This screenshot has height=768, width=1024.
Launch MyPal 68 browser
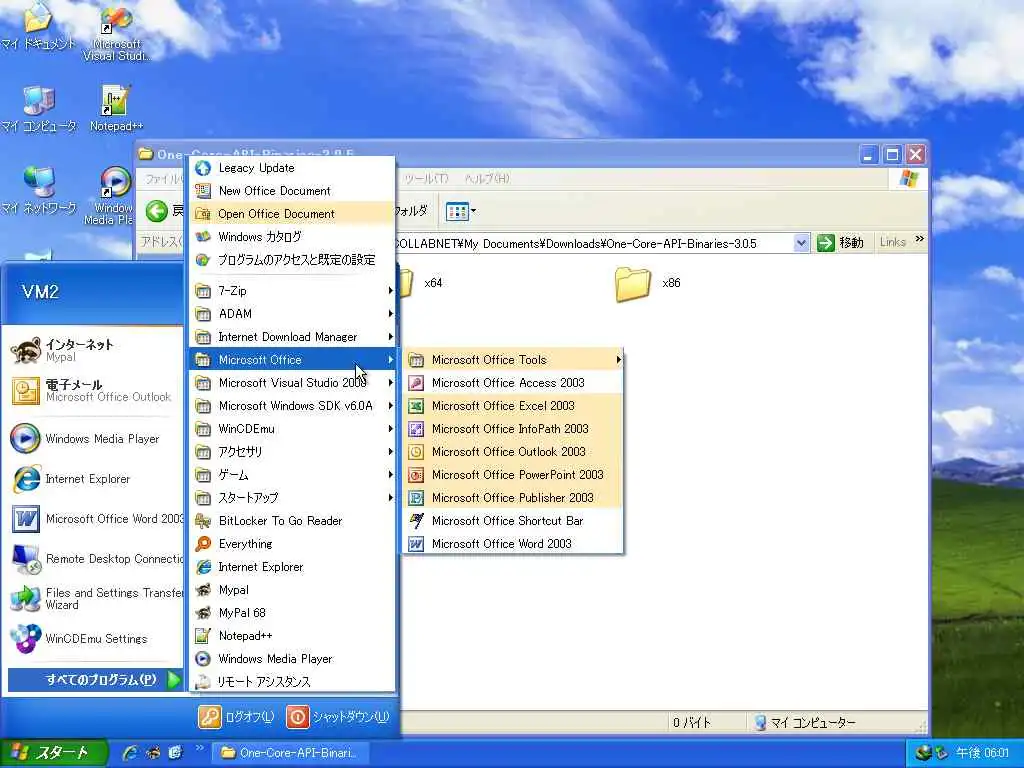[x=292, y=613]
